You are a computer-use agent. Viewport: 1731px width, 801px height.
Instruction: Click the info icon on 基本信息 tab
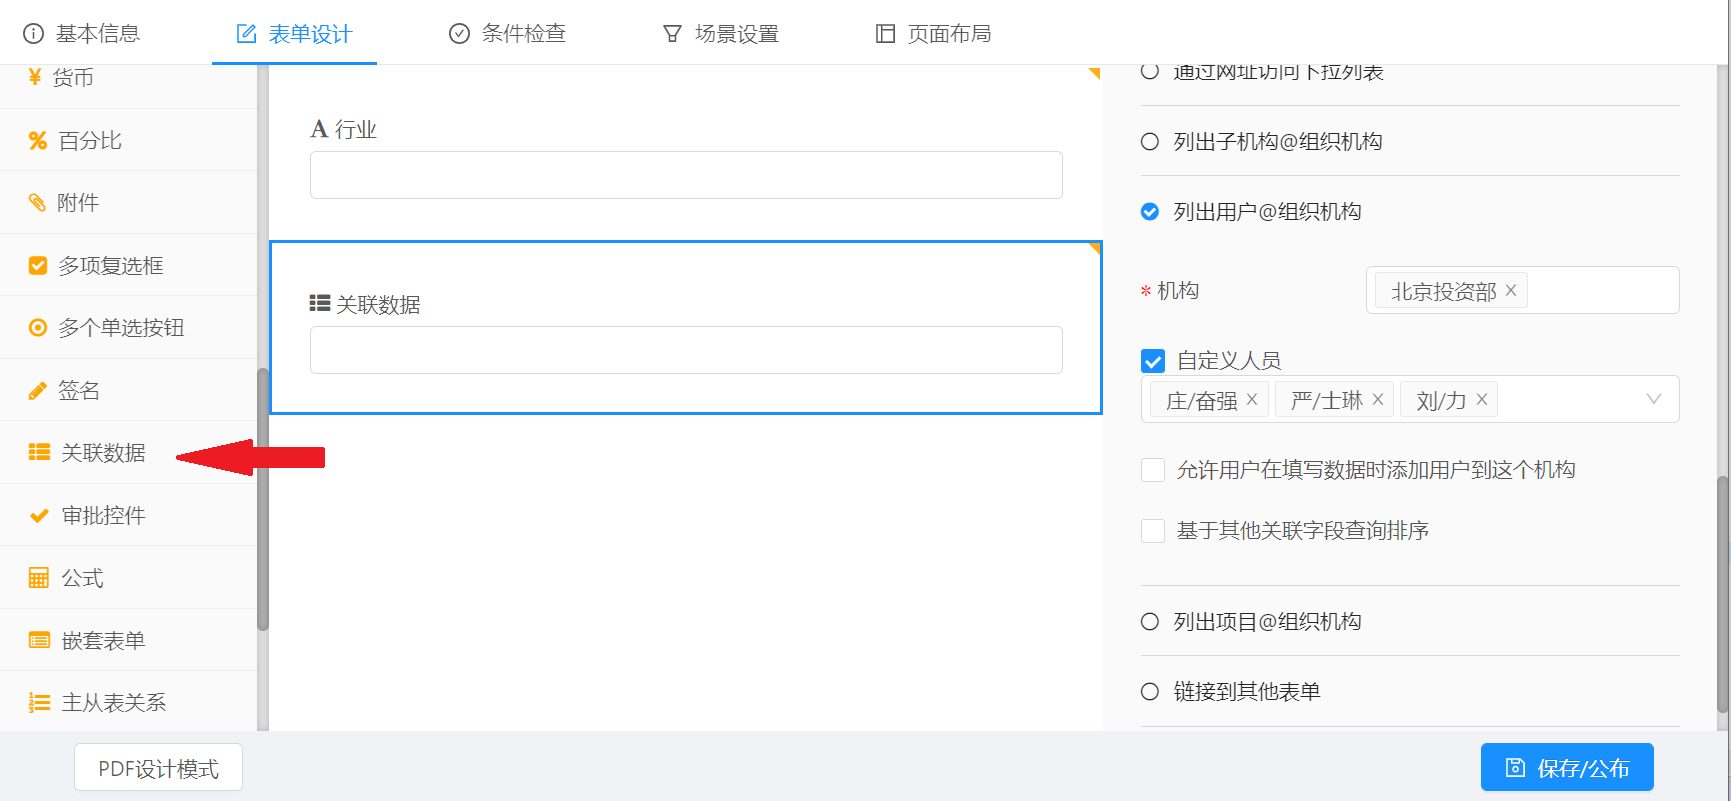33,34
